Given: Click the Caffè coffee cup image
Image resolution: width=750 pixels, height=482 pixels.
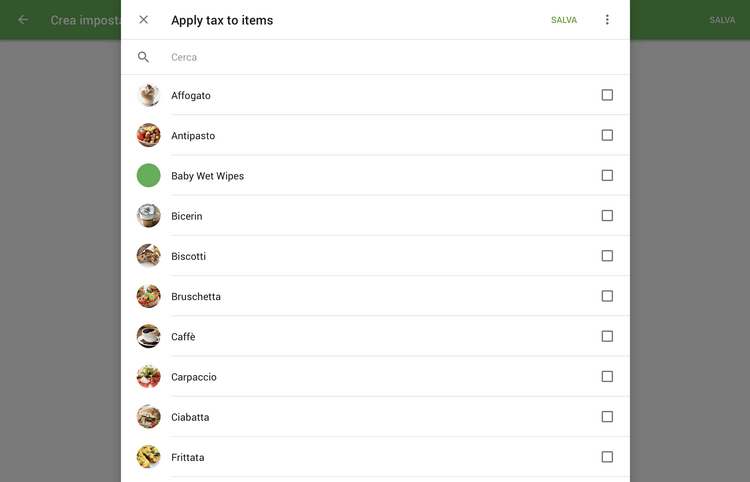Looking at the screenshot, I should point(148,336).
